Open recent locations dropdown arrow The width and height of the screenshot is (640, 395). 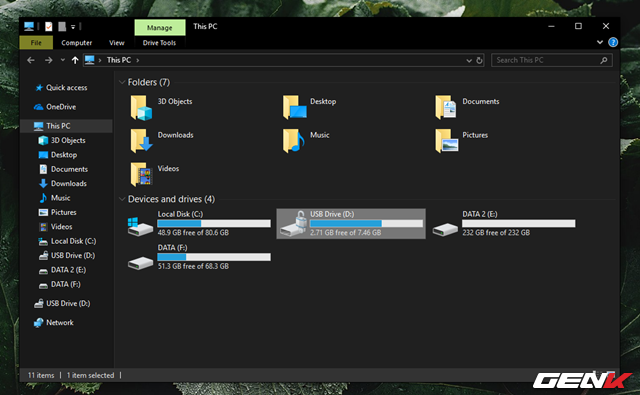click(x=62, y=60)
